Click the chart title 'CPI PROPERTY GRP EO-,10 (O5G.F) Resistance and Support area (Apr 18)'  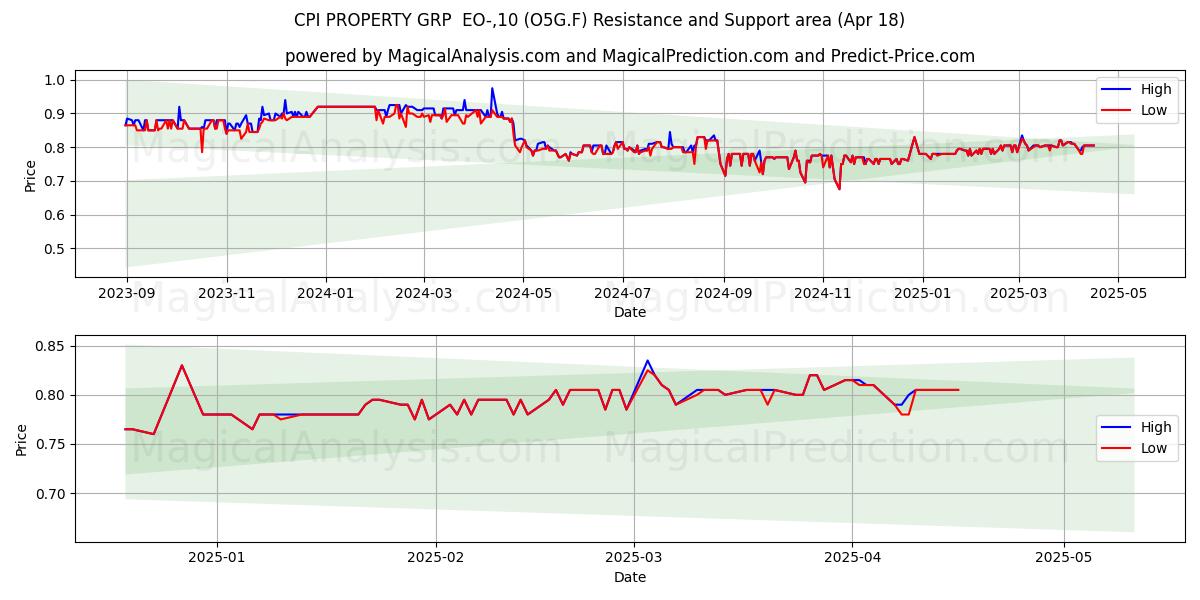pos(600,20)
